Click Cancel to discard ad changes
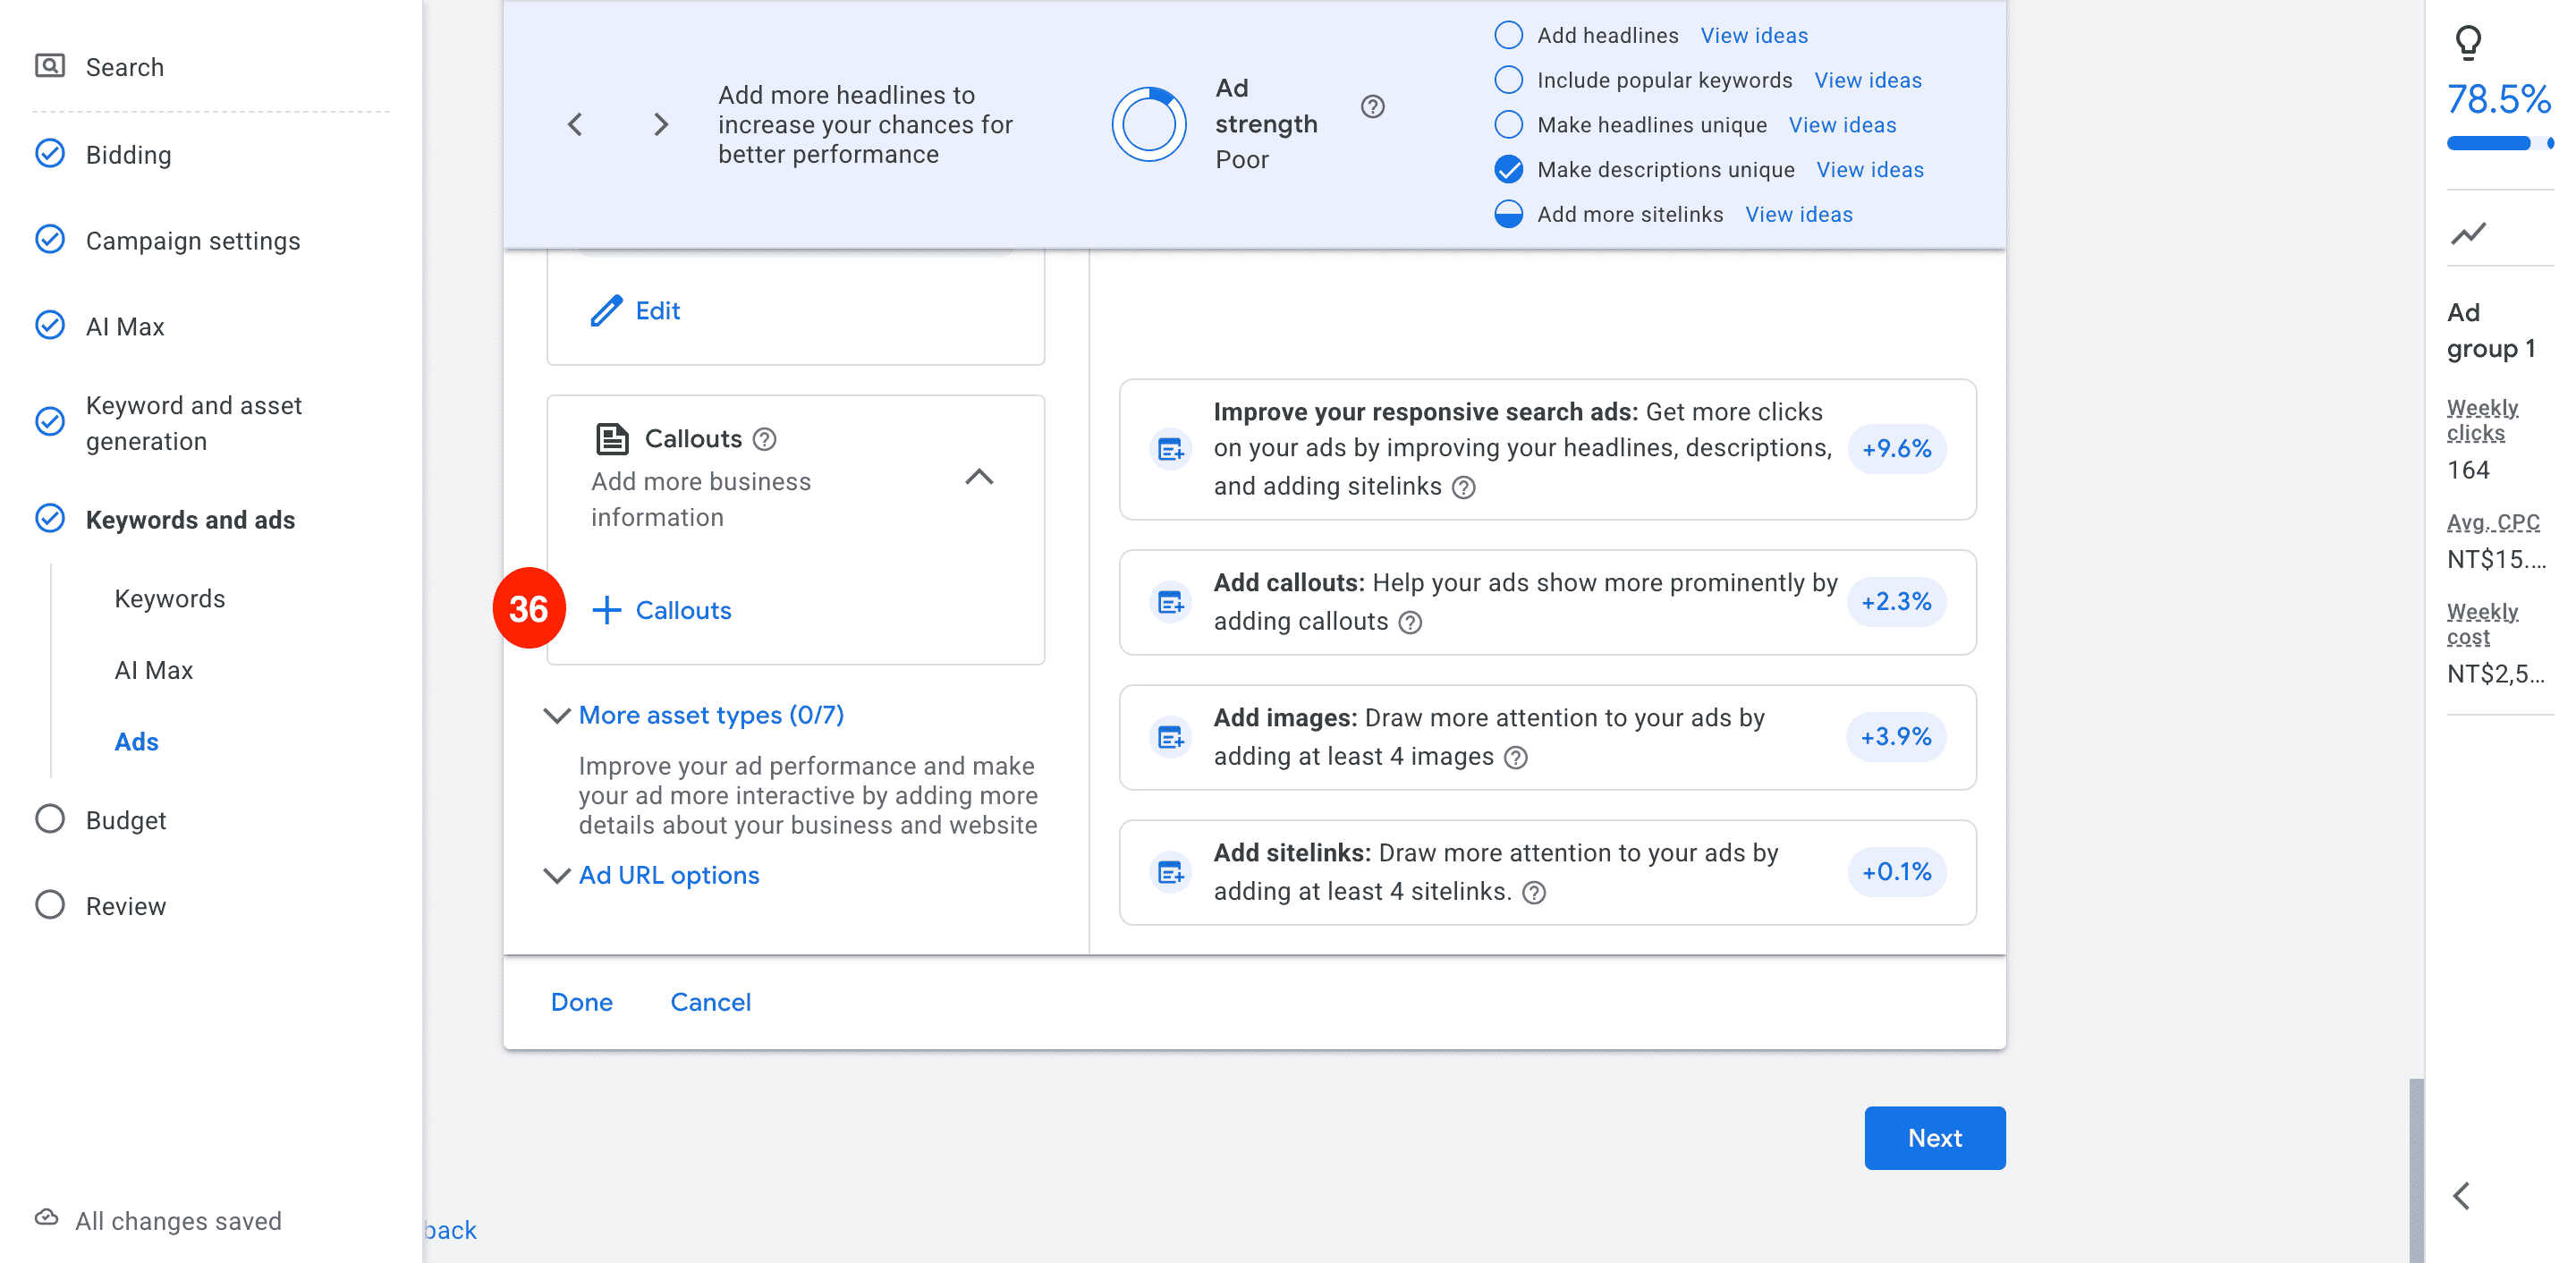 710,1003
